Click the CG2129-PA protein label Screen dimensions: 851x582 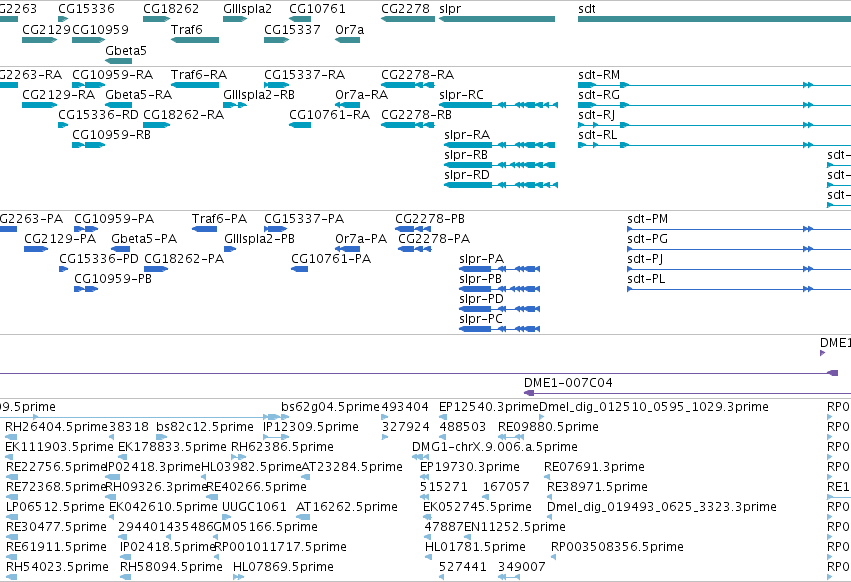(60, 239)
